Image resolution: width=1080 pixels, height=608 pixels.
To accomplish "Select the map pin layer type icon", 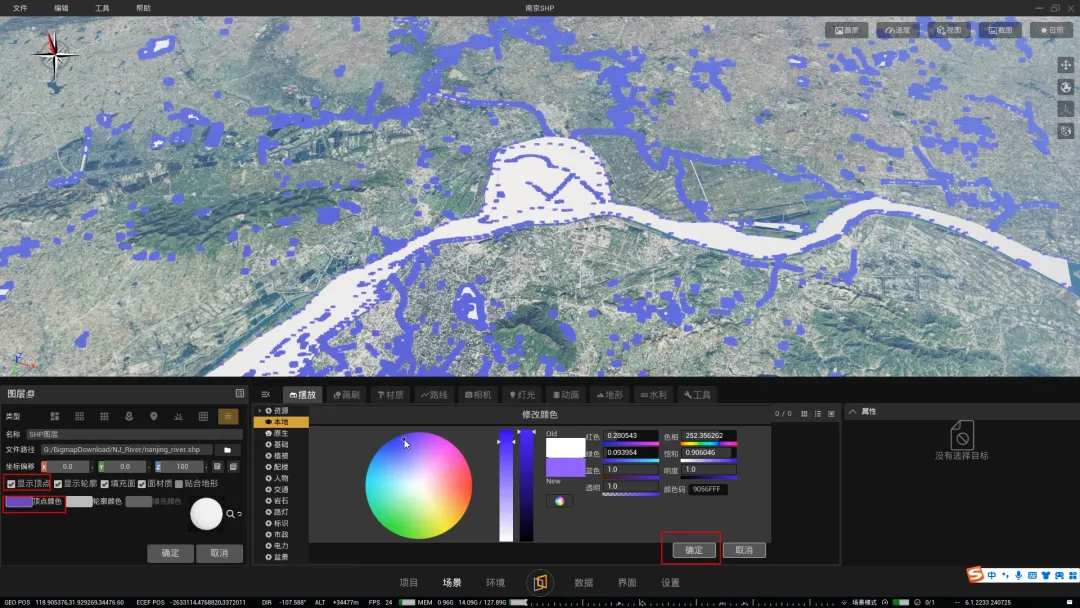I will [x=154, y=417].
